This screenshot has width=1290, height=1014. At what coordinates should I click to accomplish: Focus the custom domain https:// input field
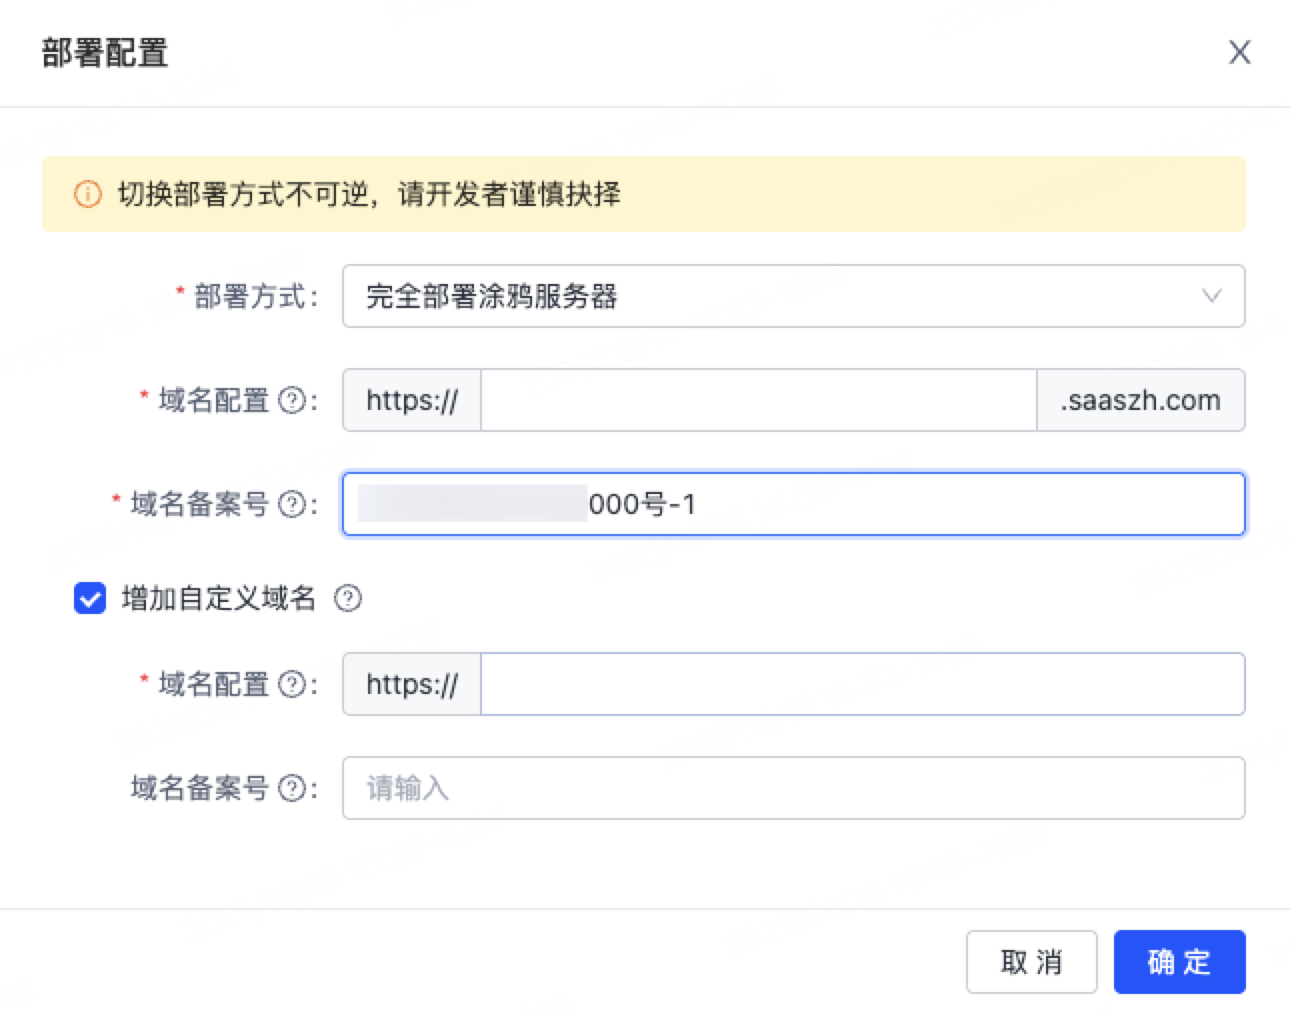point(862,684)
